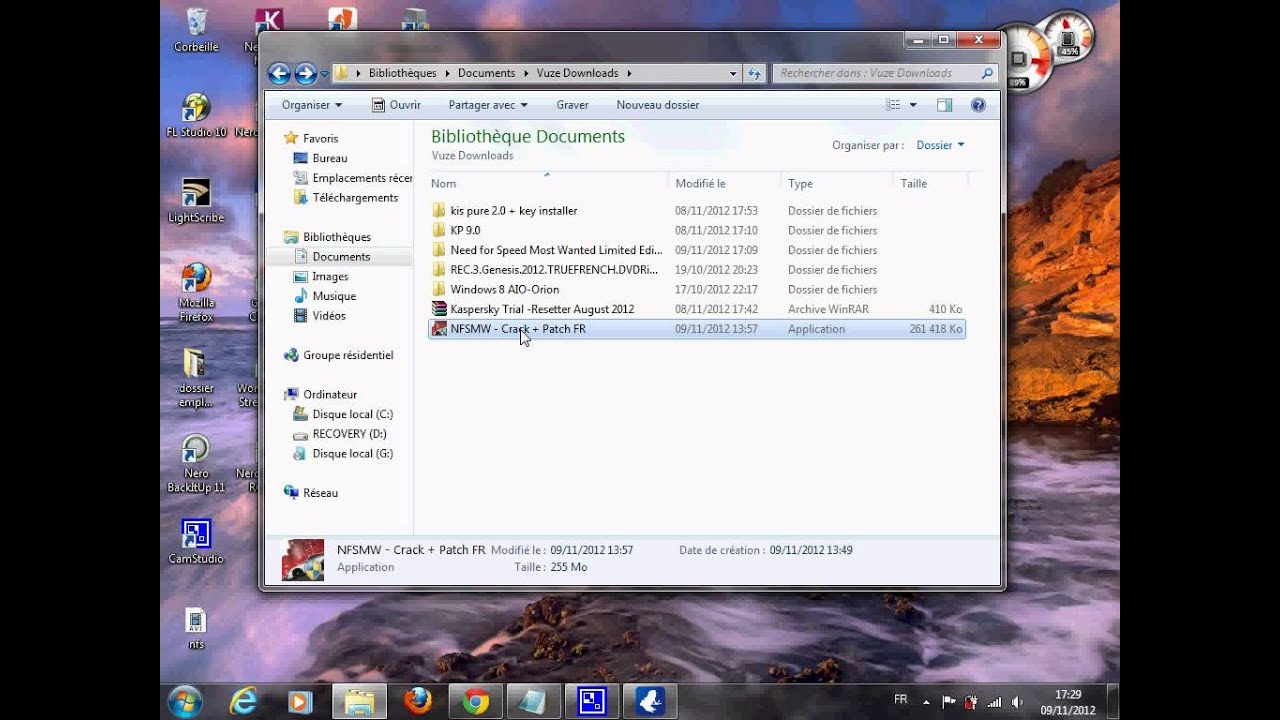The height and width of the screenshot is (720, 1280).
Task: Launch Internet Explorer from the taskbar
Action: coord(243,702)
